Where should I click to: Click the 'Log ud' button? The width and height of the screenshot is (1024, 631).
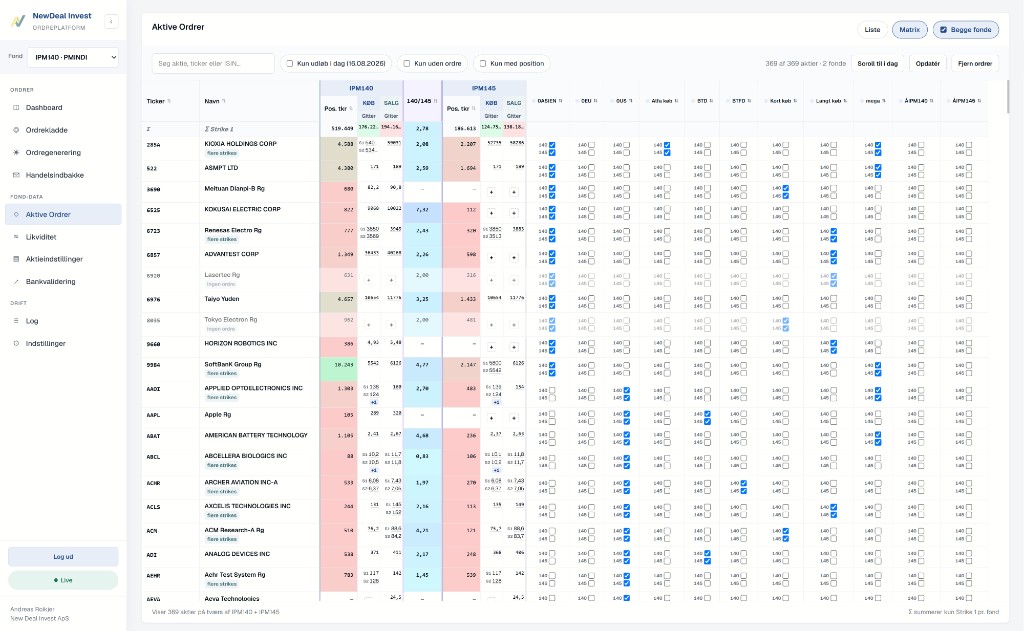click(x=63, y=557)
